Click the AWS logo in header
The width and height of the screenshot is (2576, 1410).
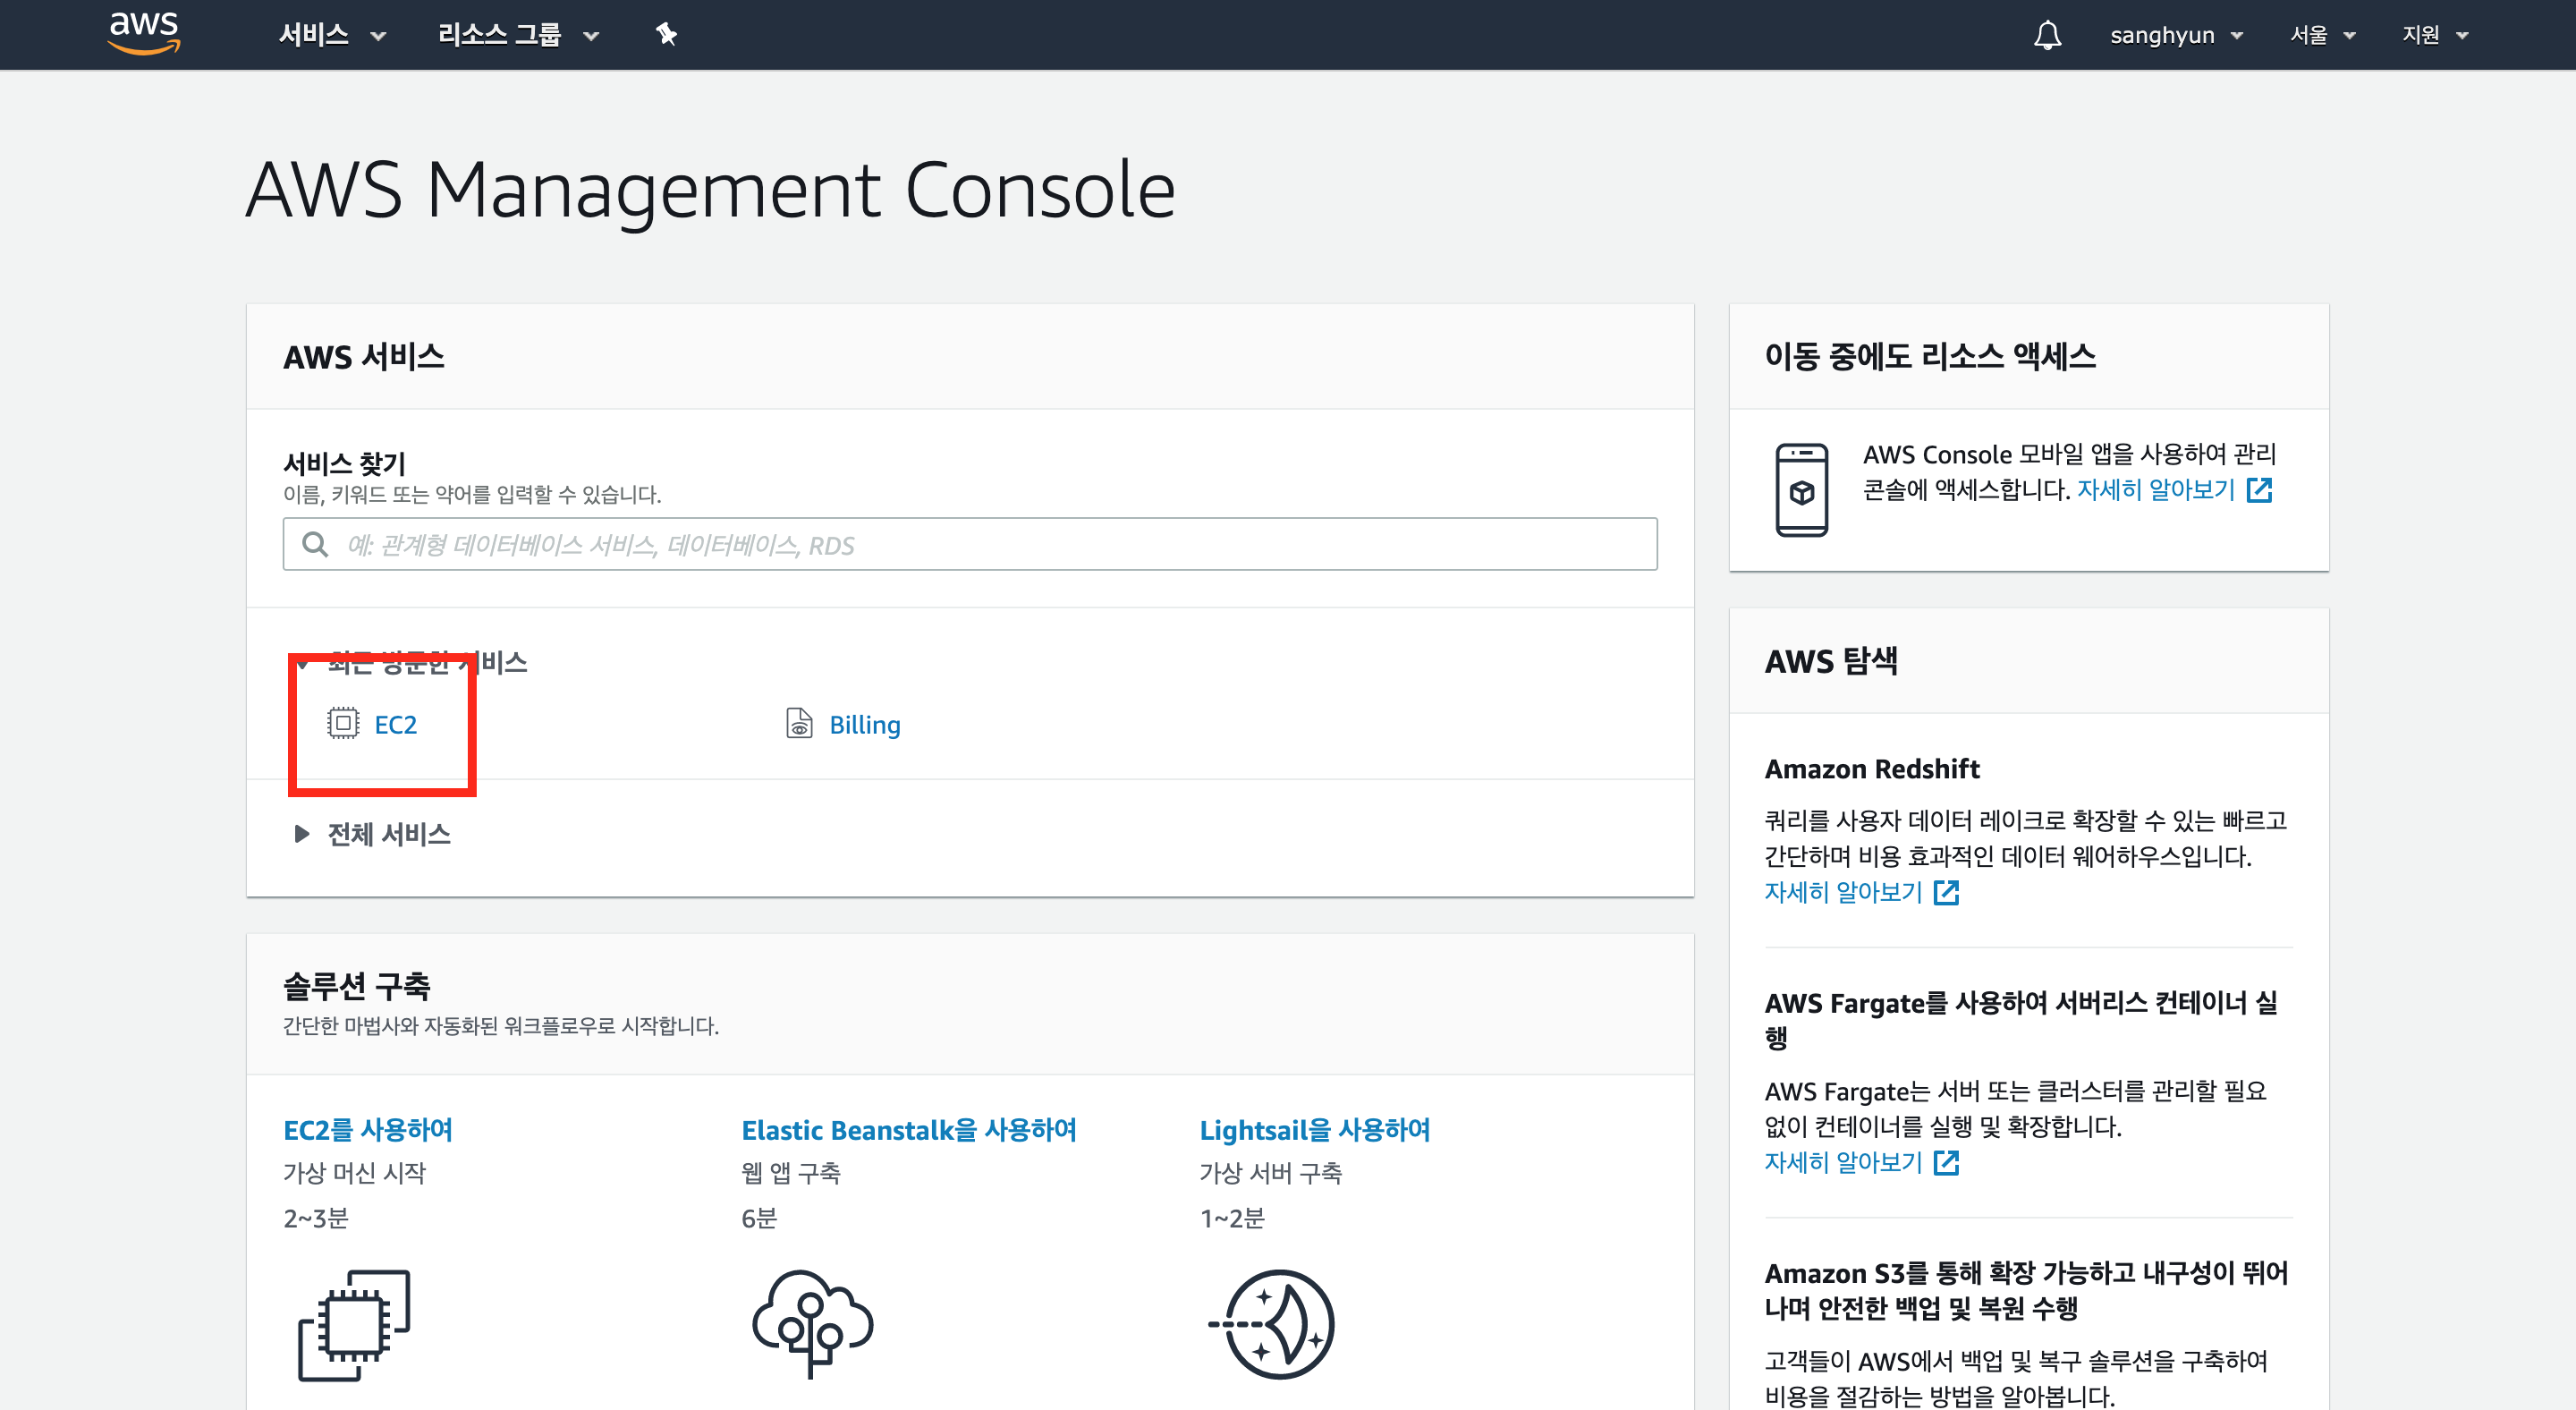pos(144,33)
